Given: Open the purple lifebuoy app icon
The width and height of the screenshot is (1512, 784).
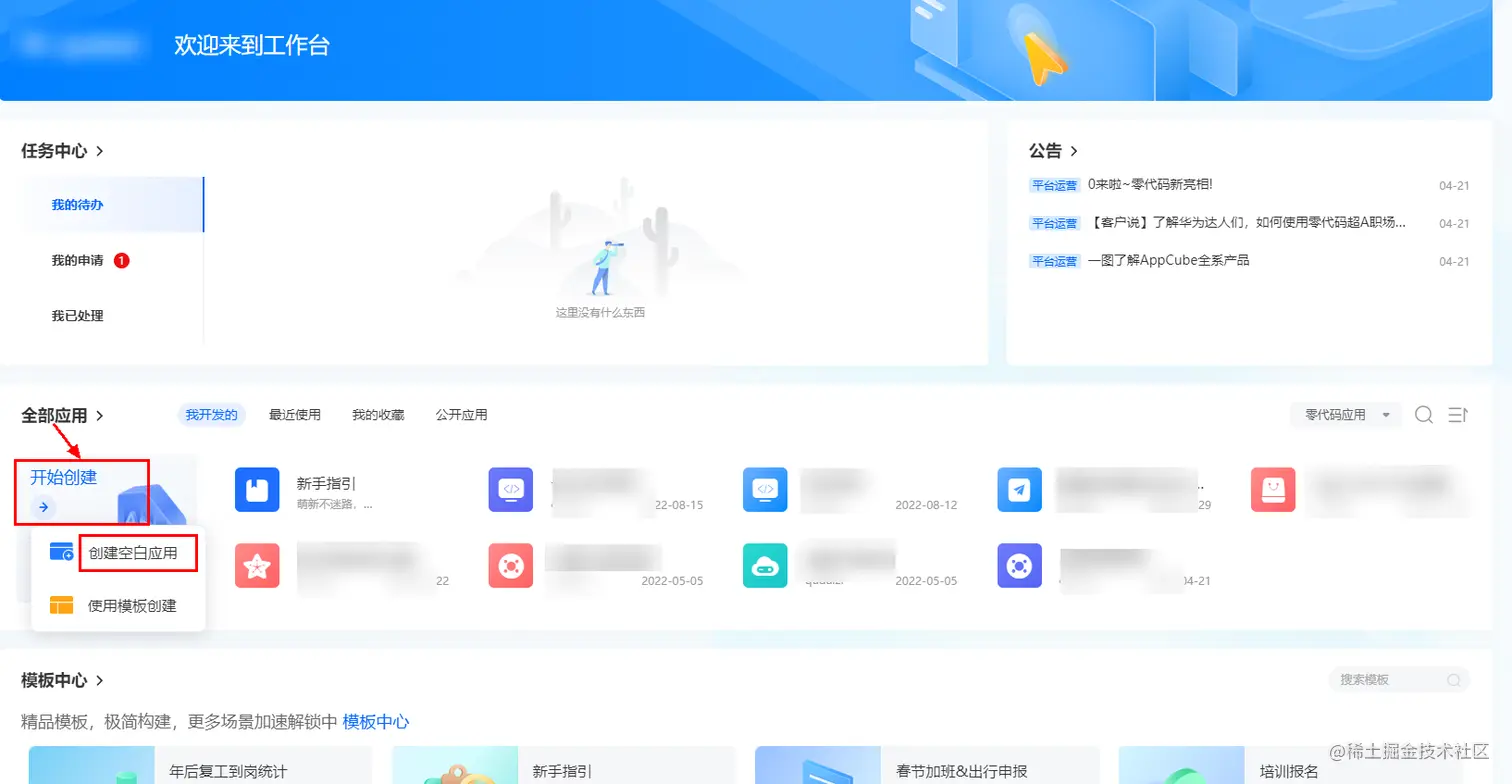Looking at the screenshot, I should (1019, 566).
